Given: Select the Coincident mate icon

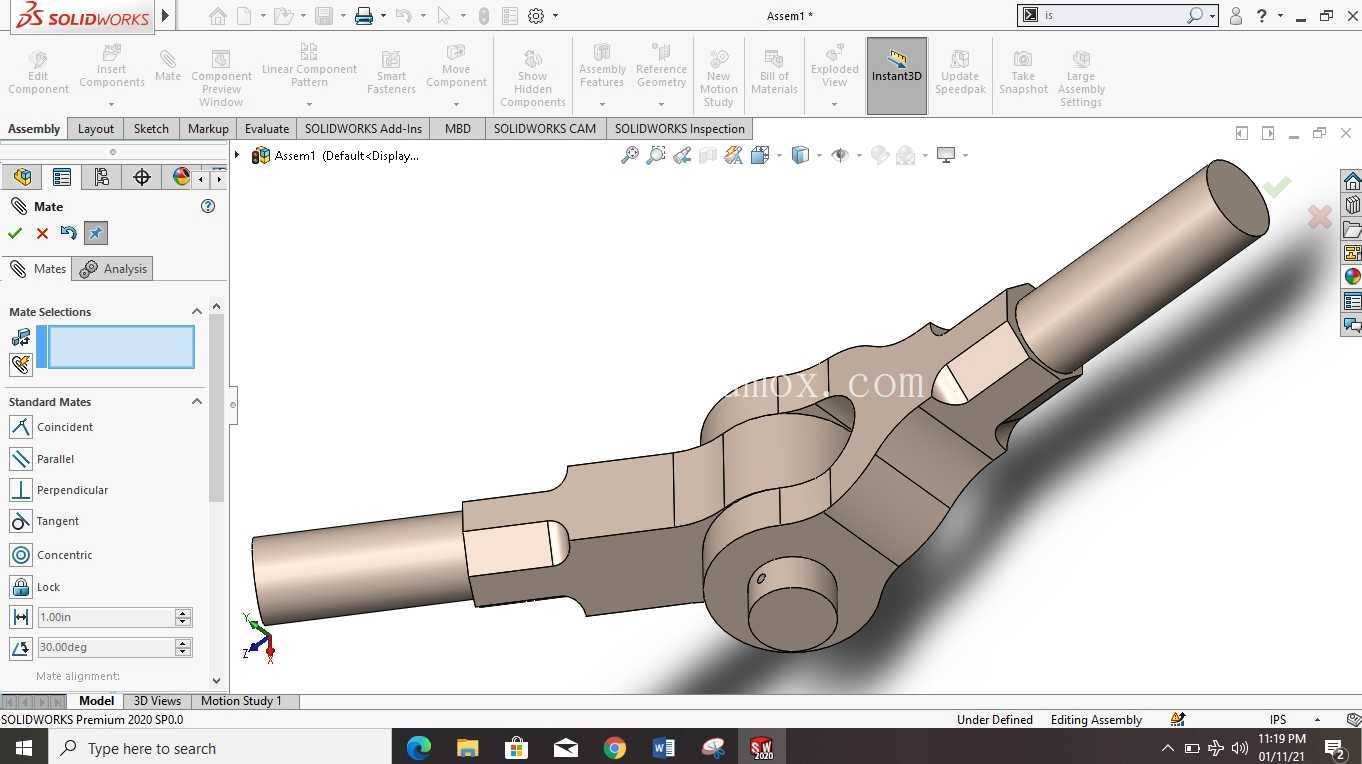Looking at the screenshot, I should pyautogui.click(x=21, y=427).
